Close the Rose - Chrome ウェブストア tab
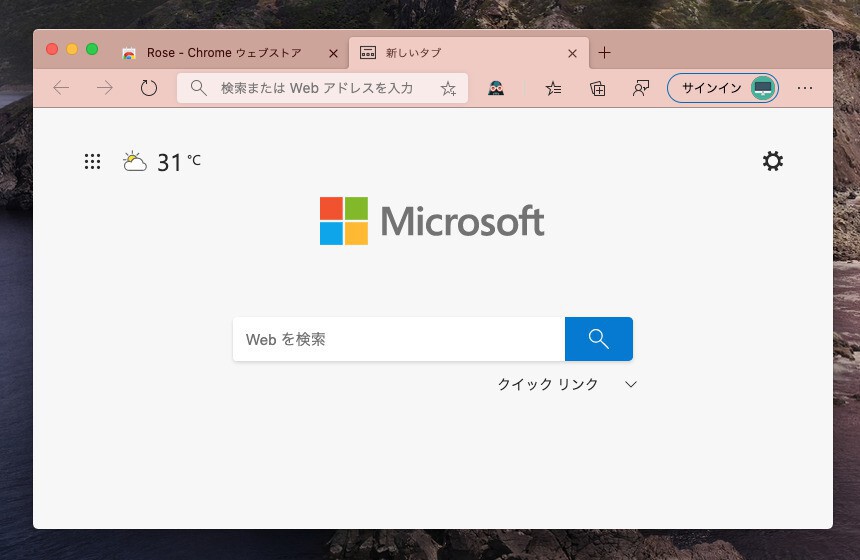 click(x=333, y=53)
